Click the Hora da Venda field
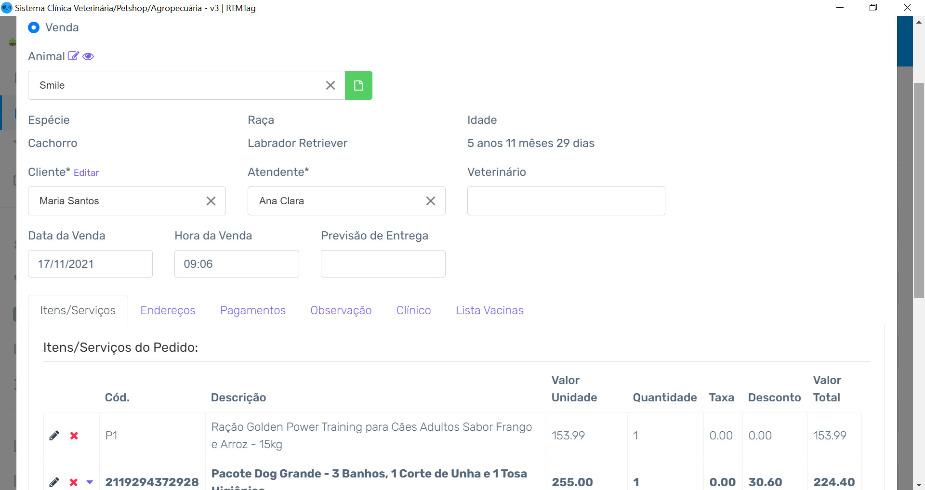925x490 pixels. point(237,264)
